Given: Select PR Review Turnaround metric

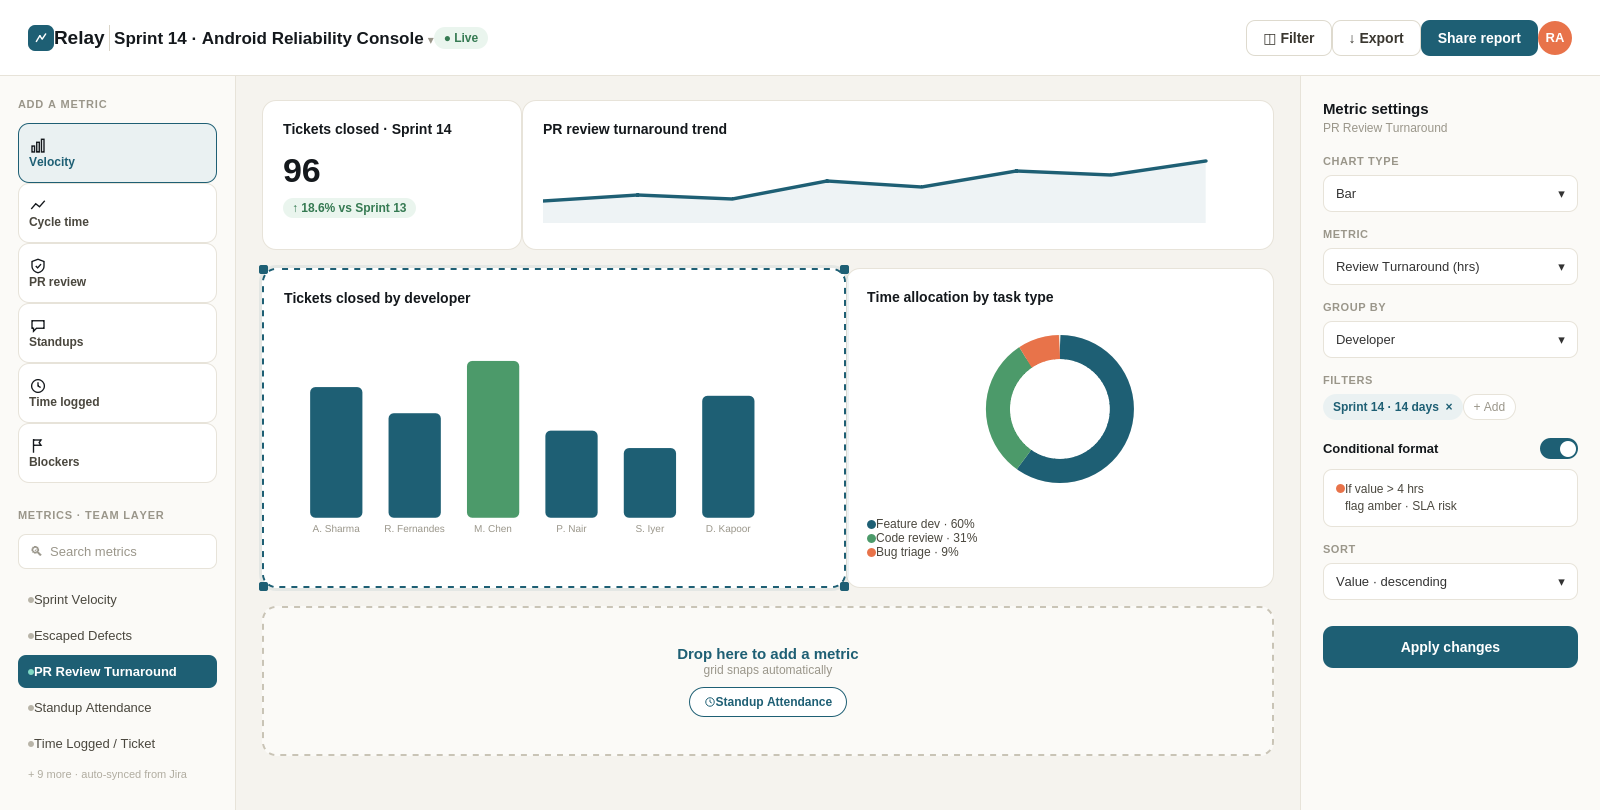Looking at the screenshot, I should [117, 671].
